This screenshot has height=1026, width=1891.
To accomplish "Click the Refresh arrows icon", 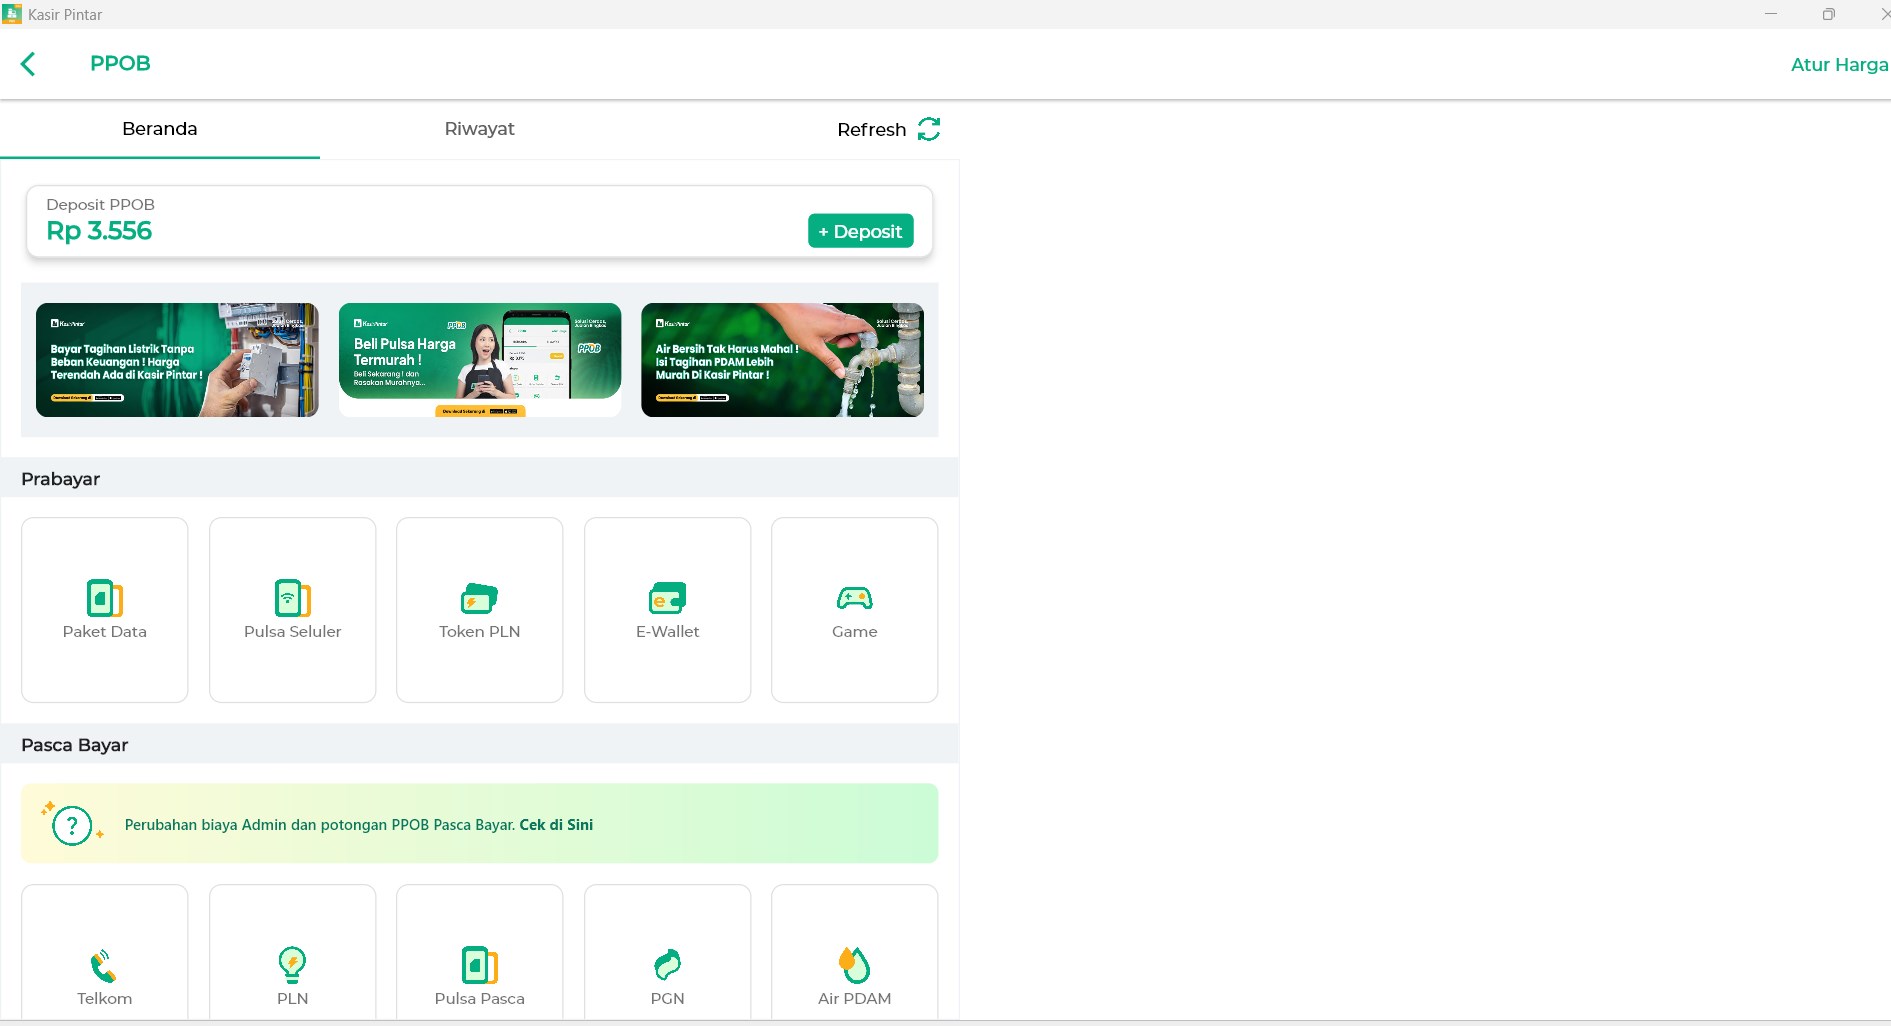I will tap(929, 129).
